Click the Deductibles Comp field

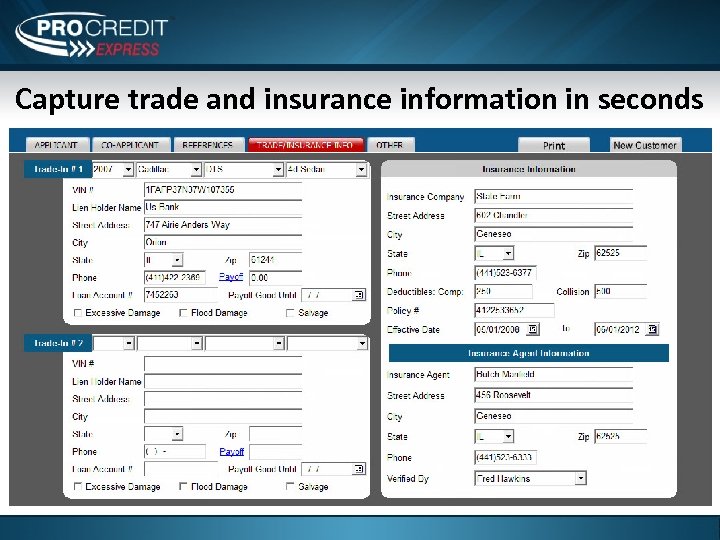pyautogui.click(x=503, y=291)
